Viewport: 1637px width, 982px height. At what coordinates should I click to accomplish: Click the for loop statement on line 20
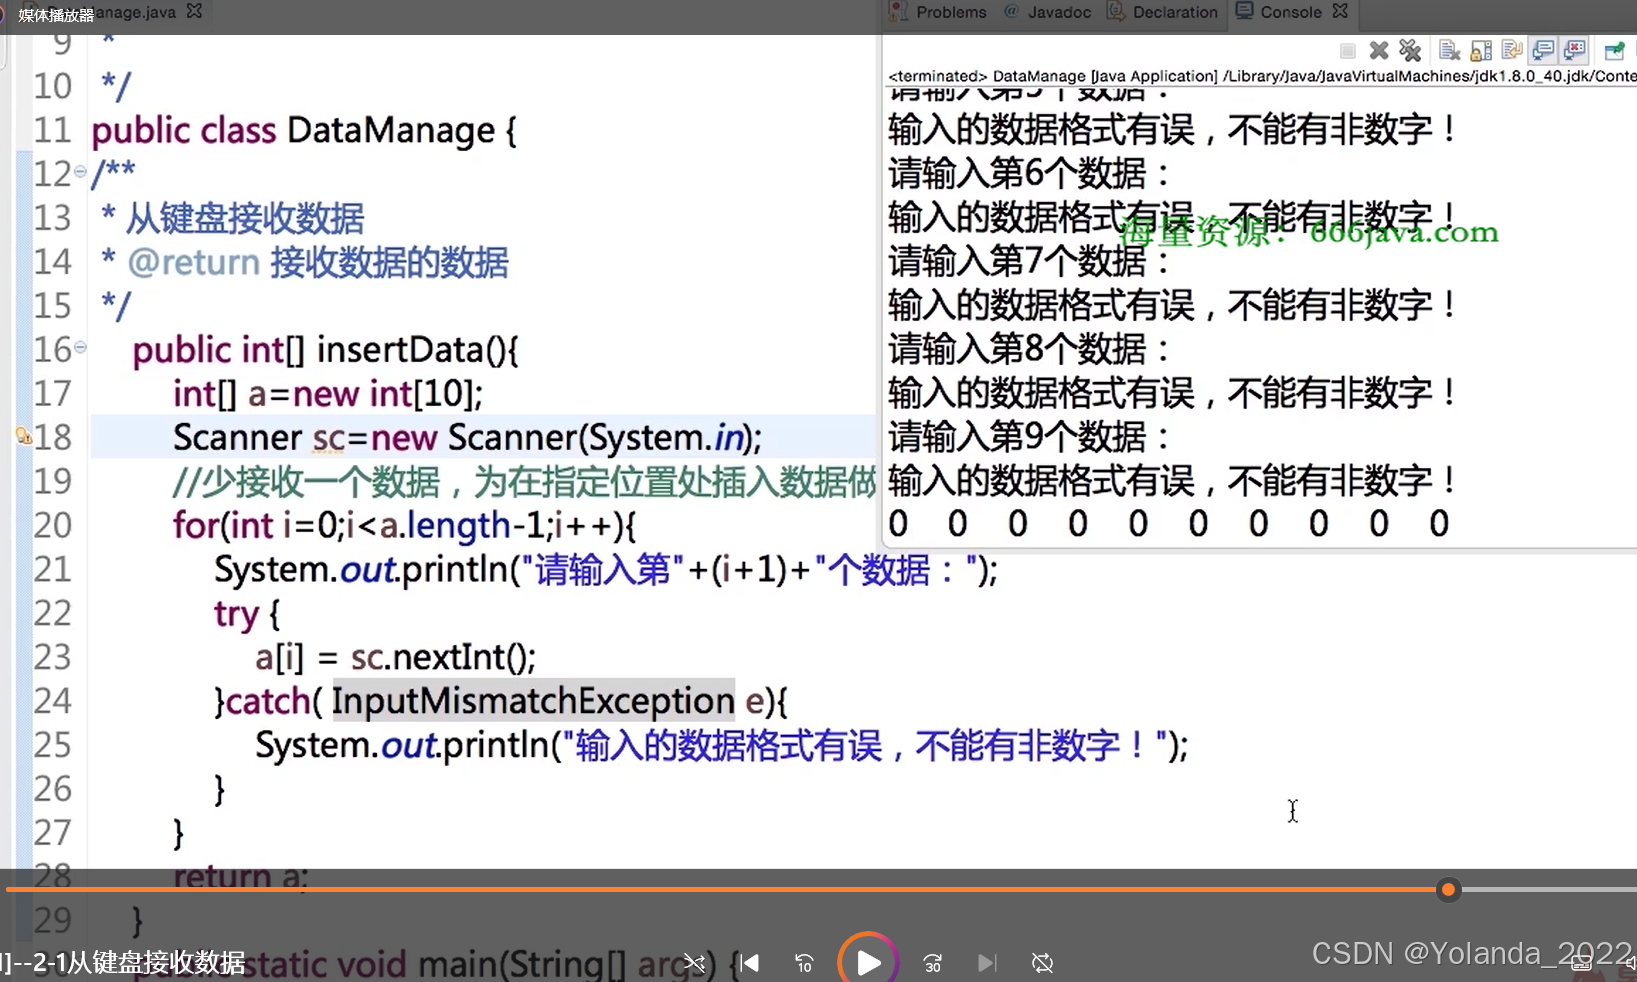click(404, 526)
